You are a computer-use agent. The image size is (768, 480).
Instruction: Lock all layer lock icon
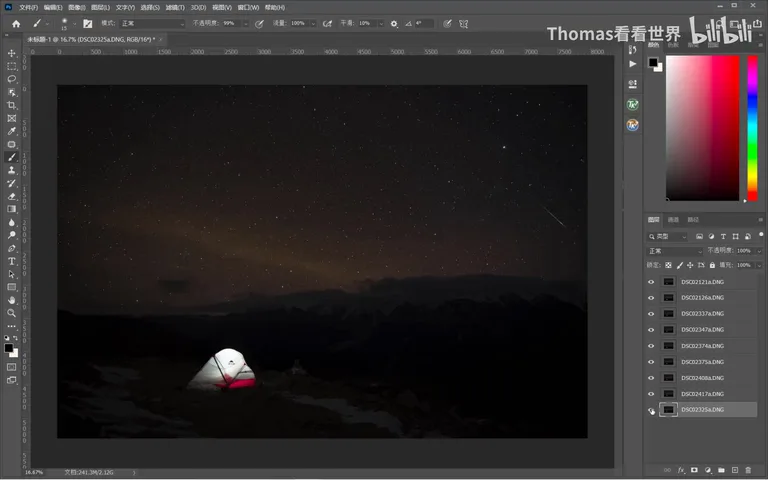(x=712, y=265)
